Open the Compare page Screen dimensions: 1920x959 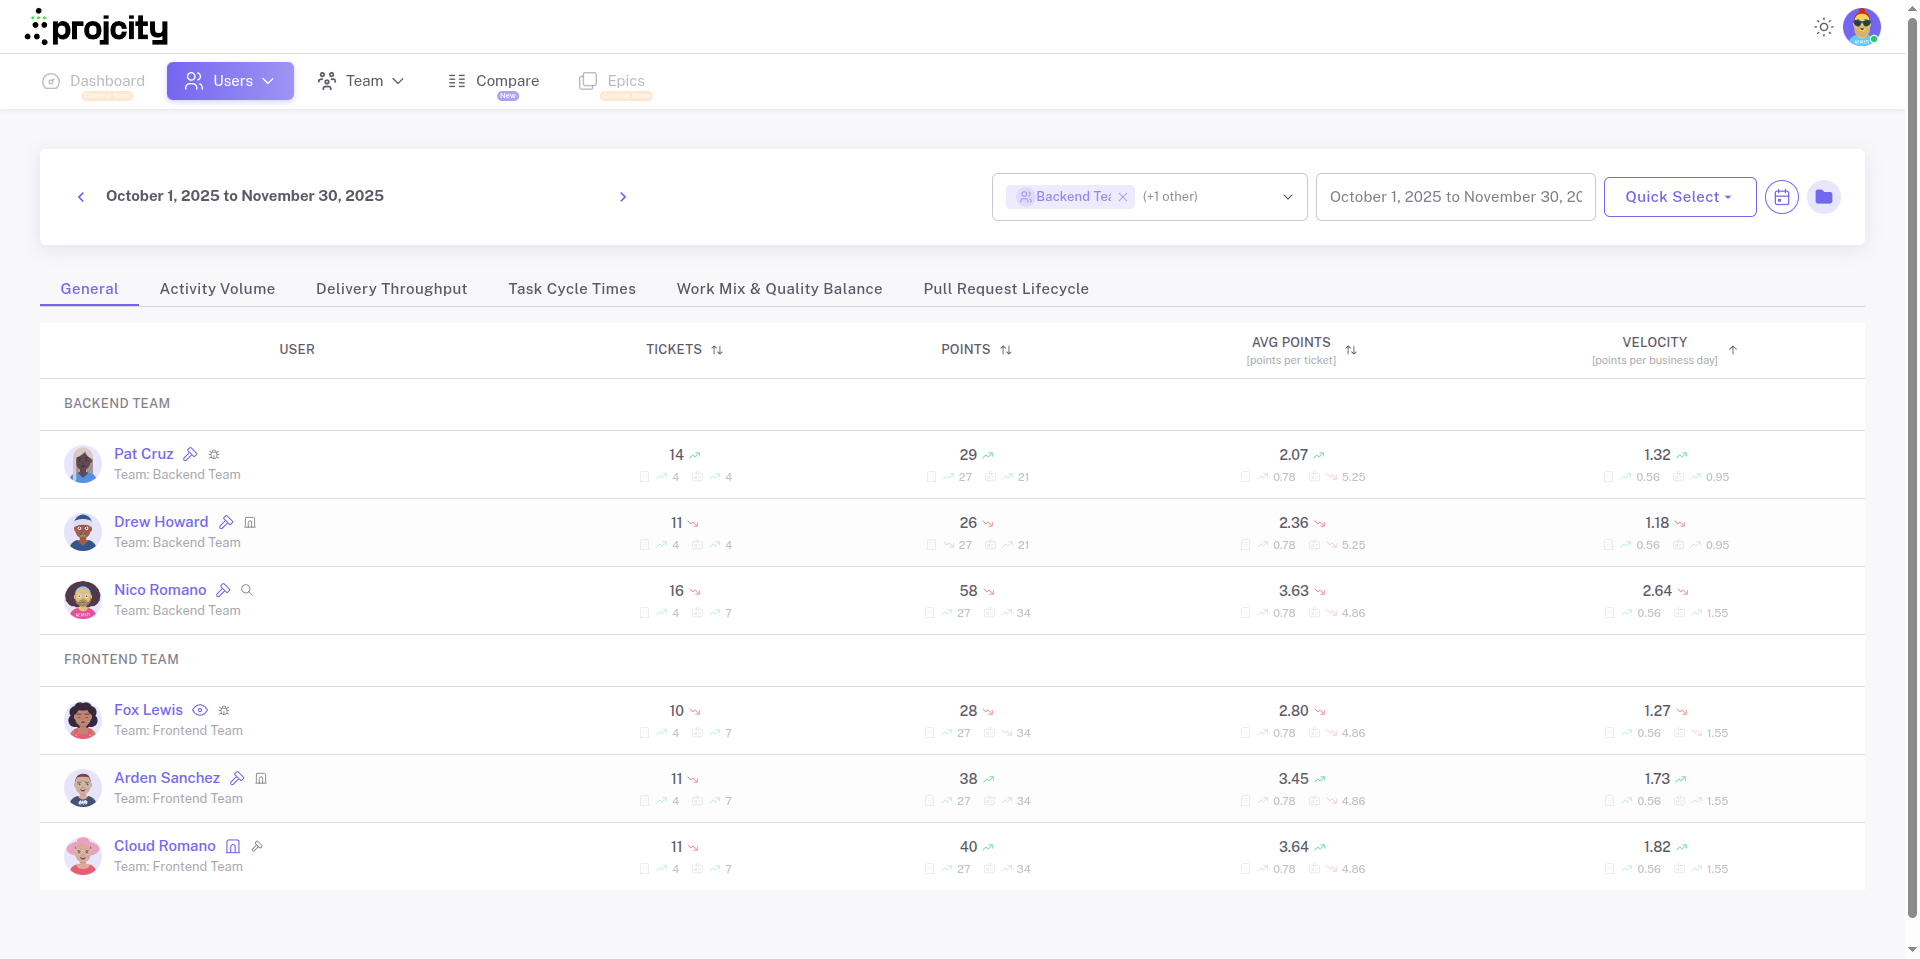(493, 80)
